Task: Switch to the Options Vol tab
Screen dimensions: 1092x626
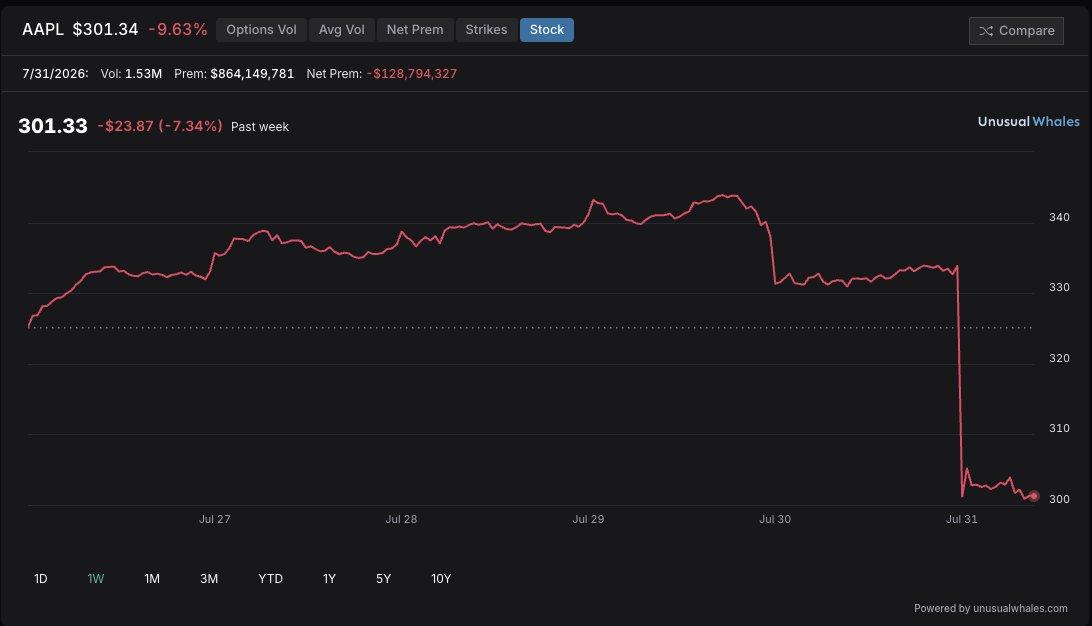Action: [x=261, y=30]
